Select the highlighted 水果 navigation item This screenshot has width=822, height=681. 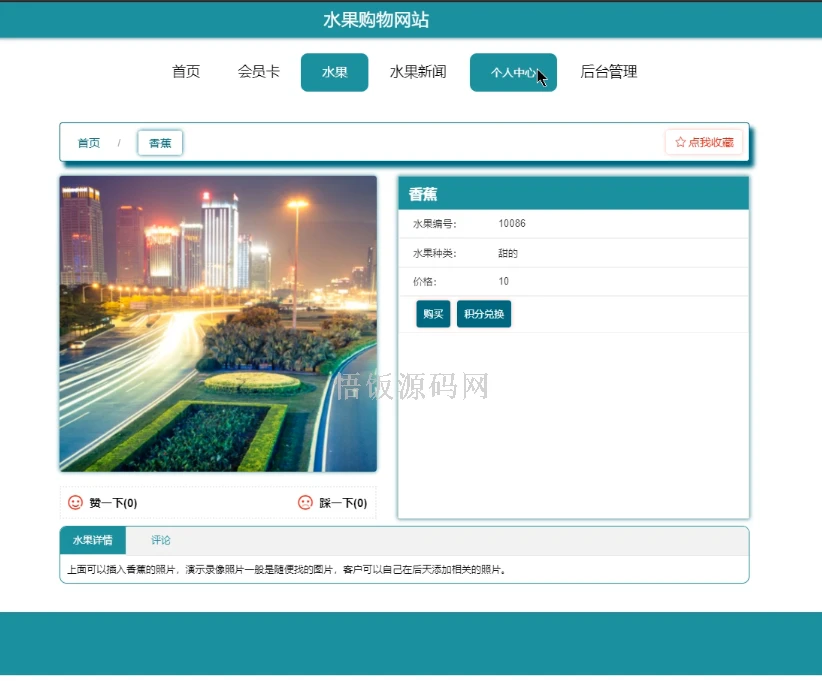[334, 71]
